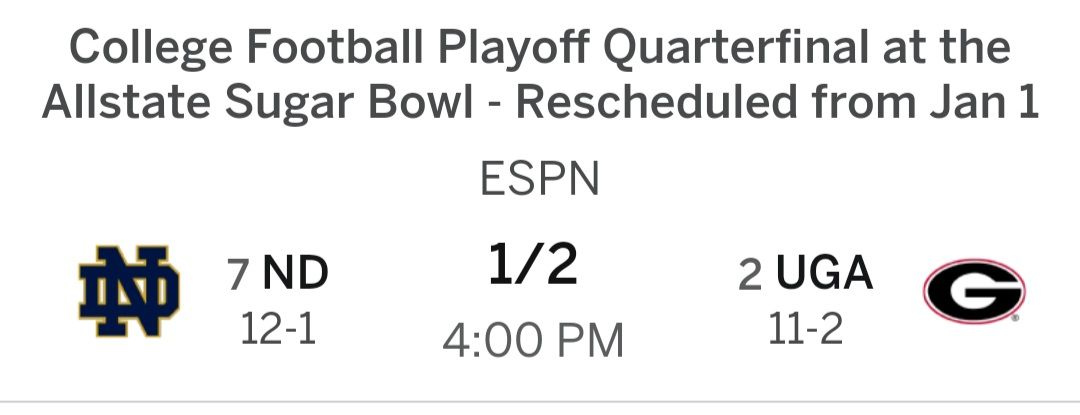
Task: Click the 1/2 game date
Action: coord(533,266)
